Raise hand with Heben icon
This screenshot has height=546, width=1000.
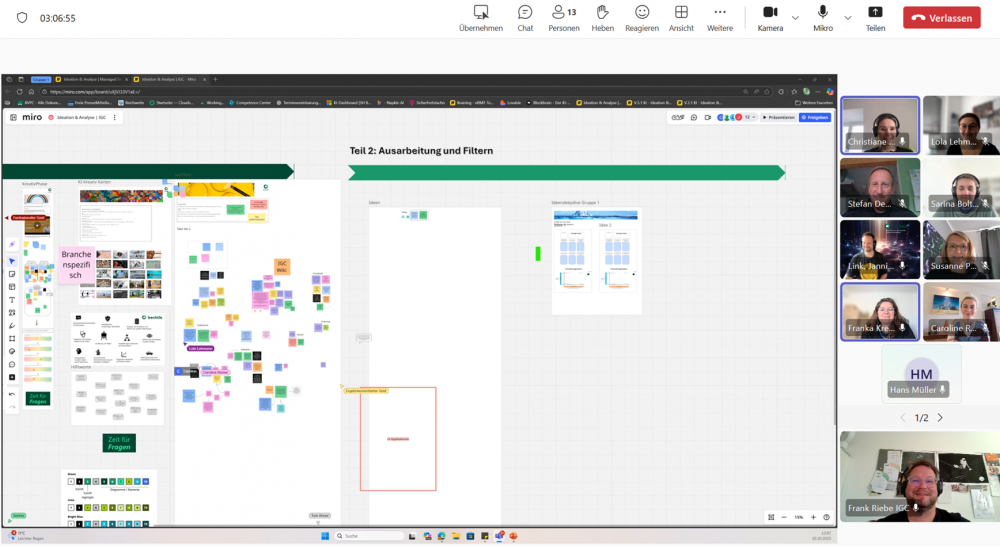[x=603, y=17]
